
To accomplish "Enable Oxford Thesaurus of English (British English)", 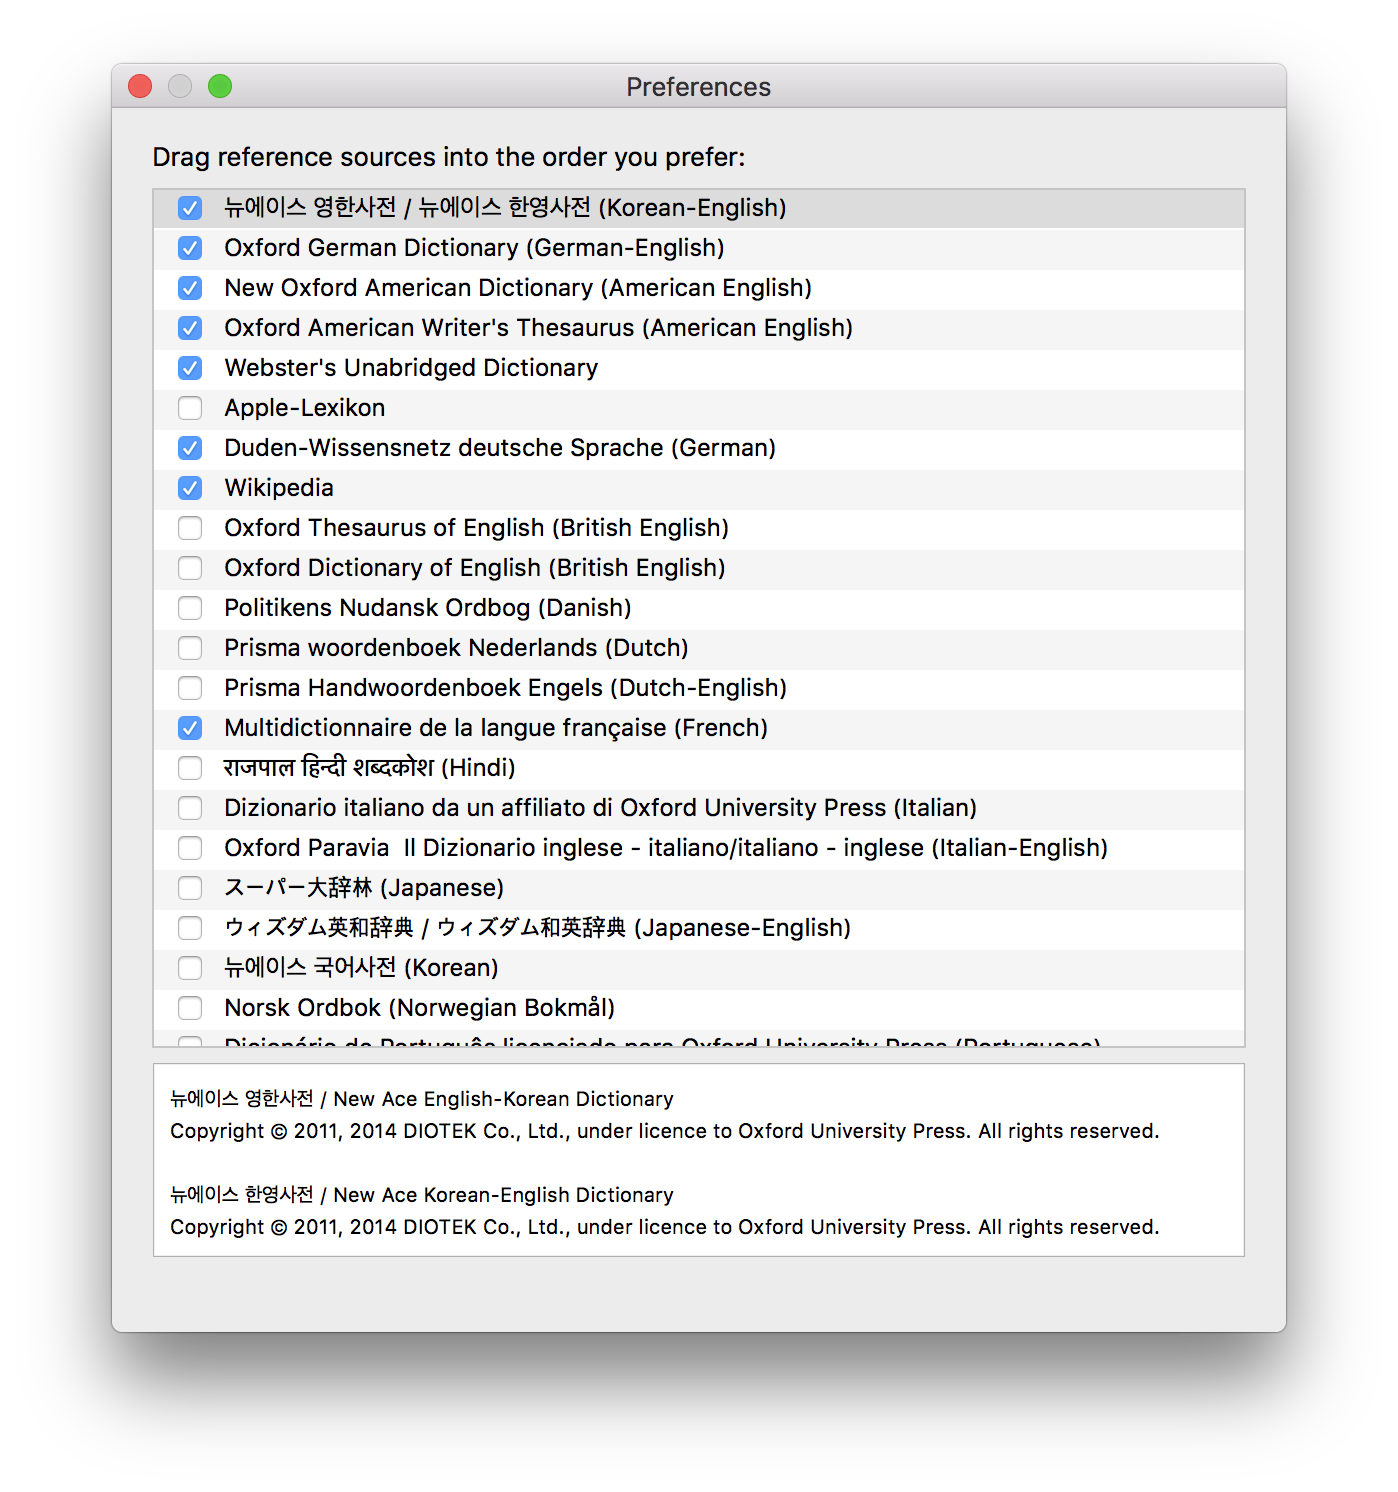I will [190, 528].
